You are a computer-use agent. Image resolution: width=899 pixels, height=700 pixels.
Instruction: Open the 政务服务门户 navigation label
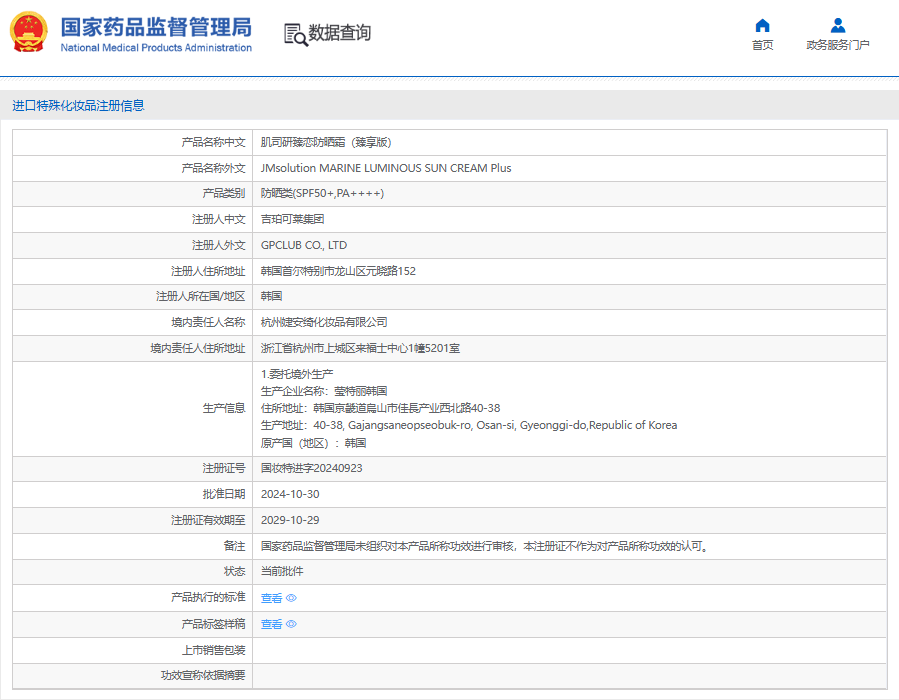click(838, 45)
